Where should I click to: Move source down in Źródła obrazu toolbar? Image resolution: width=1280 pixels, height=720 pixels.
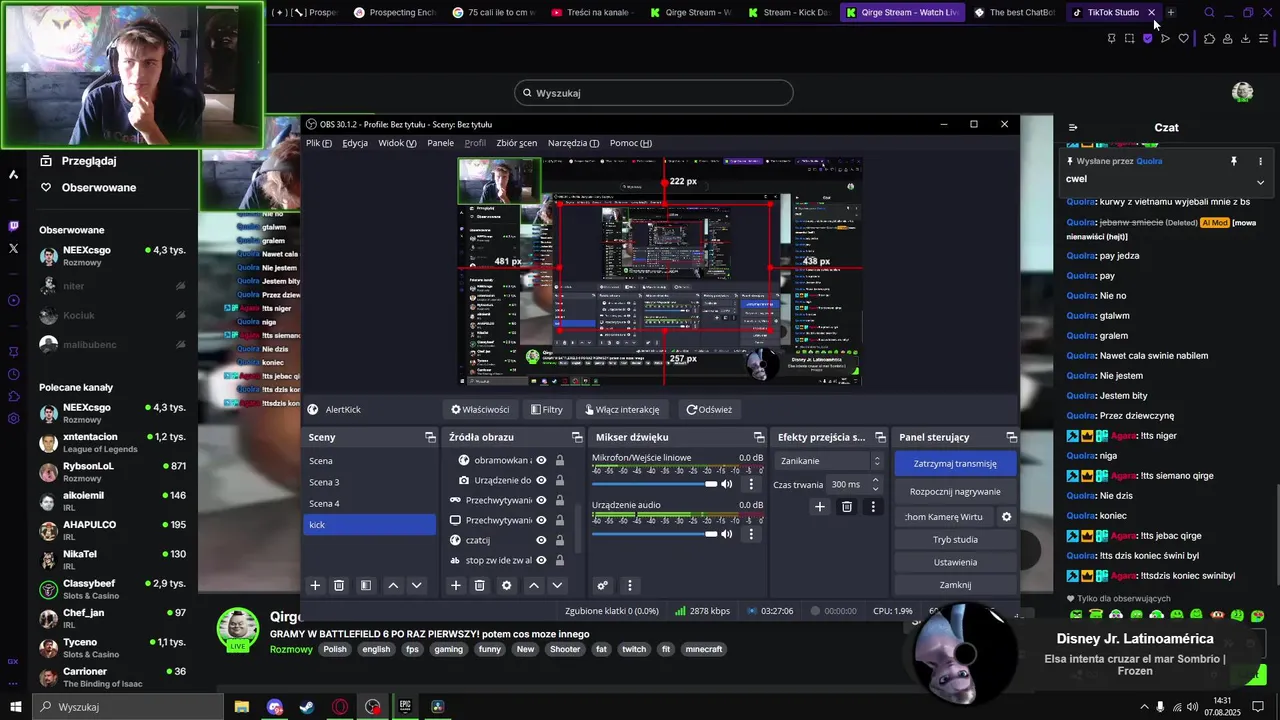(x=558, y=585)
